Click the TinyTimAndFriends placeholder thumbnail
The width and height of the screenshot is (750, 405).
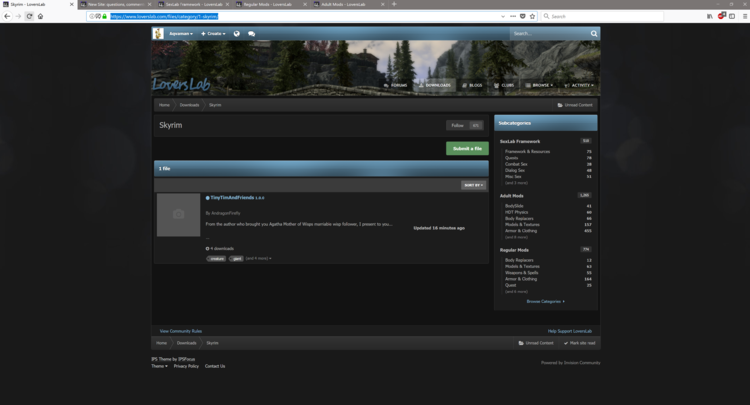click(178, 215)
